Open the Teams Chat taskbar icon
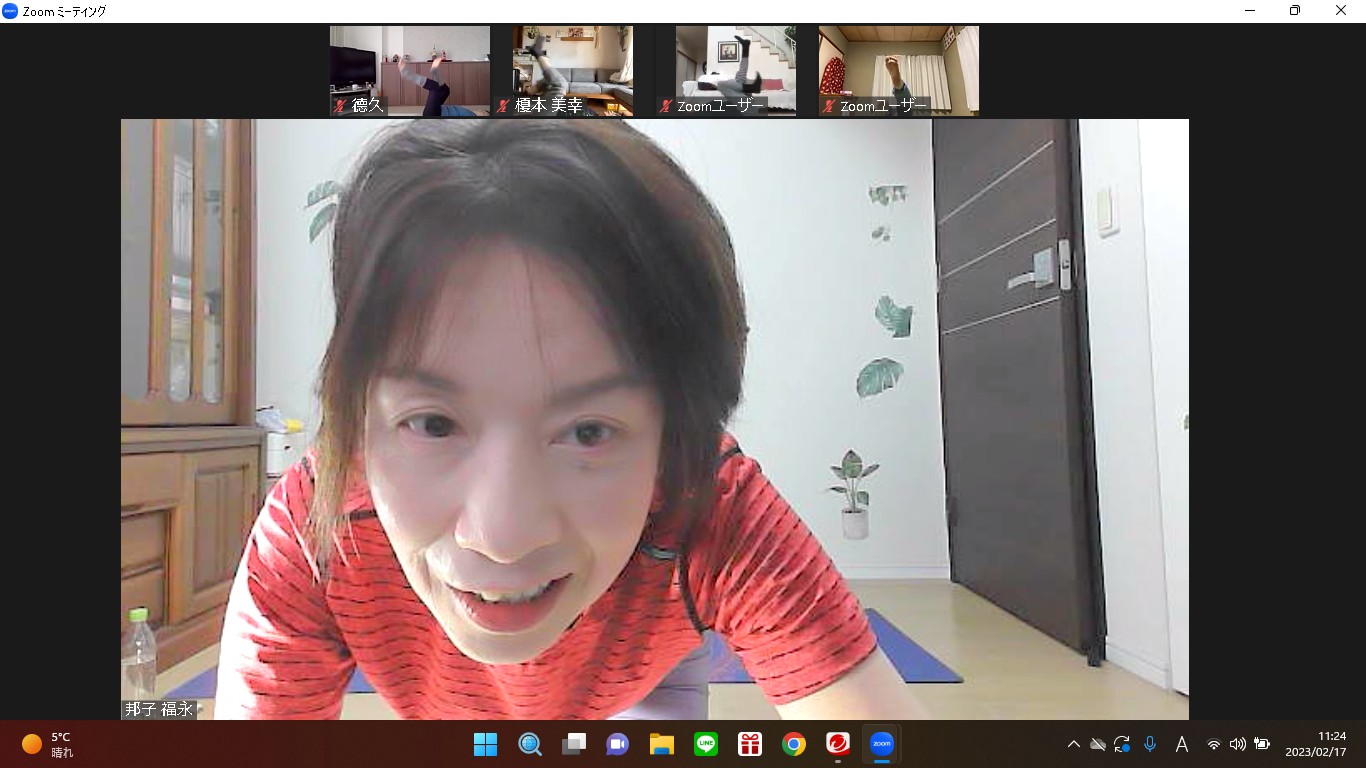1366x768 pixels. pyautogui.click(x=617, y=744)
